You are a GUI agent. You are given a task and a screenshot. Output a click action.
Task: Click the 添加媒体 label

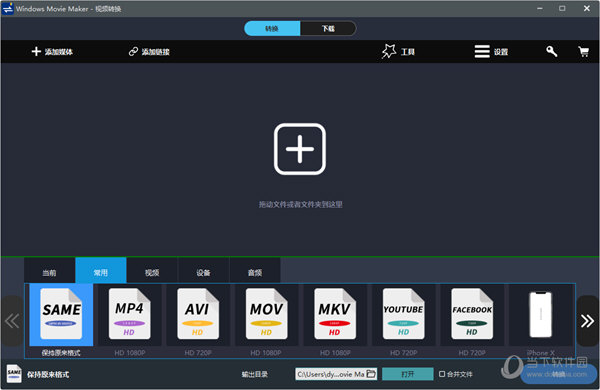[59, 52]
